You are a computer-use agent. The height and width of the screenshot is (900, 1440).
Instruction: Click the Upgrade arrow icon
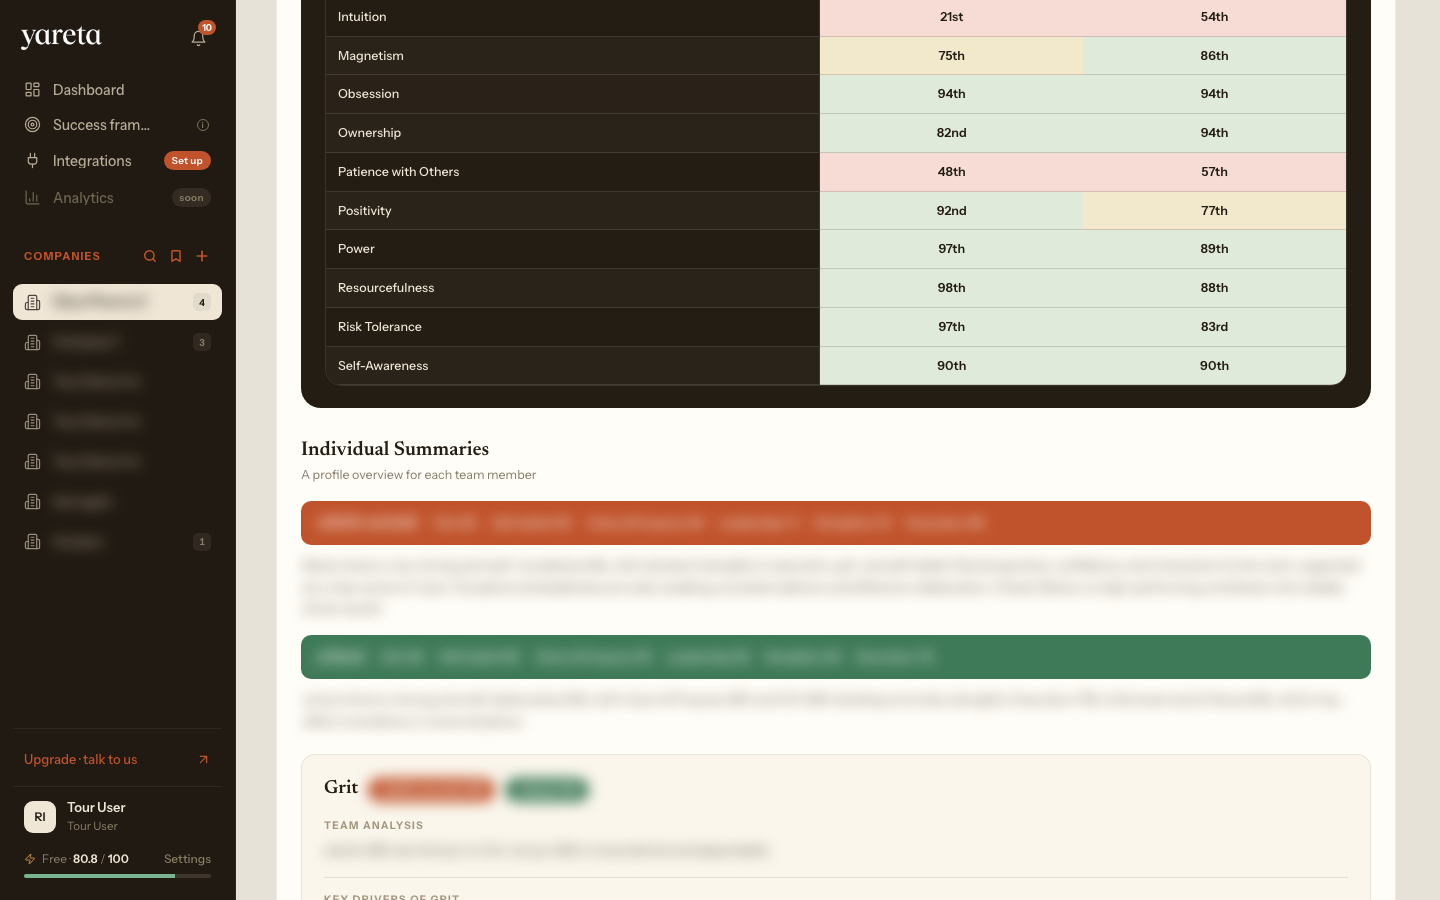pos(204,760)
